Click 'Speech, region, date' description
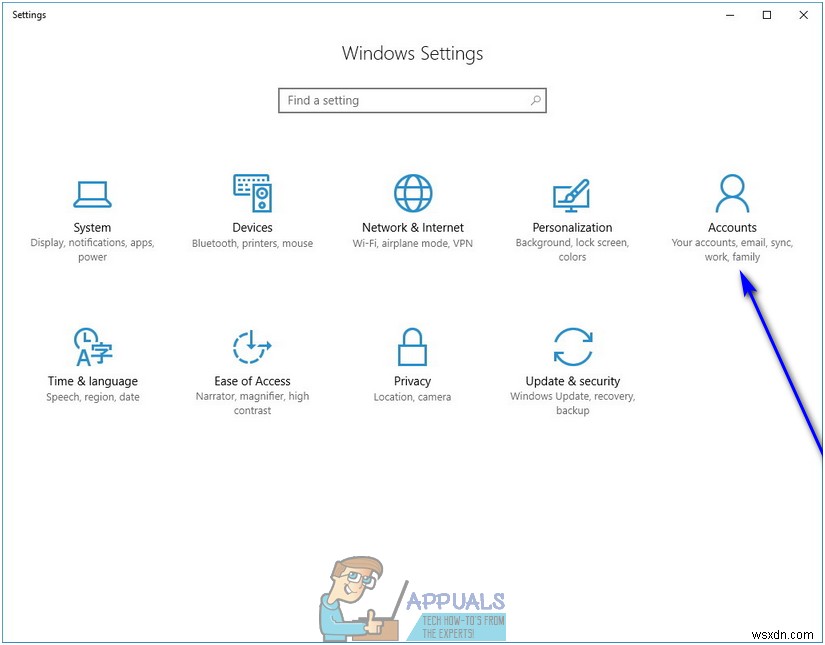 click(93, 397)
